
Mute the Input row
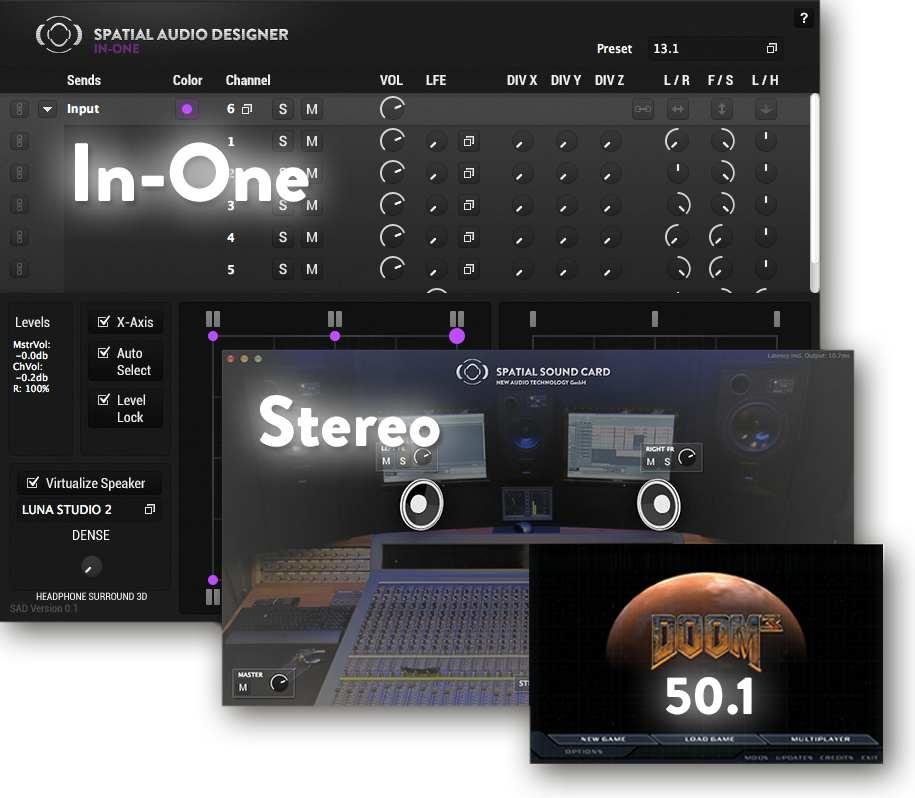312,109
